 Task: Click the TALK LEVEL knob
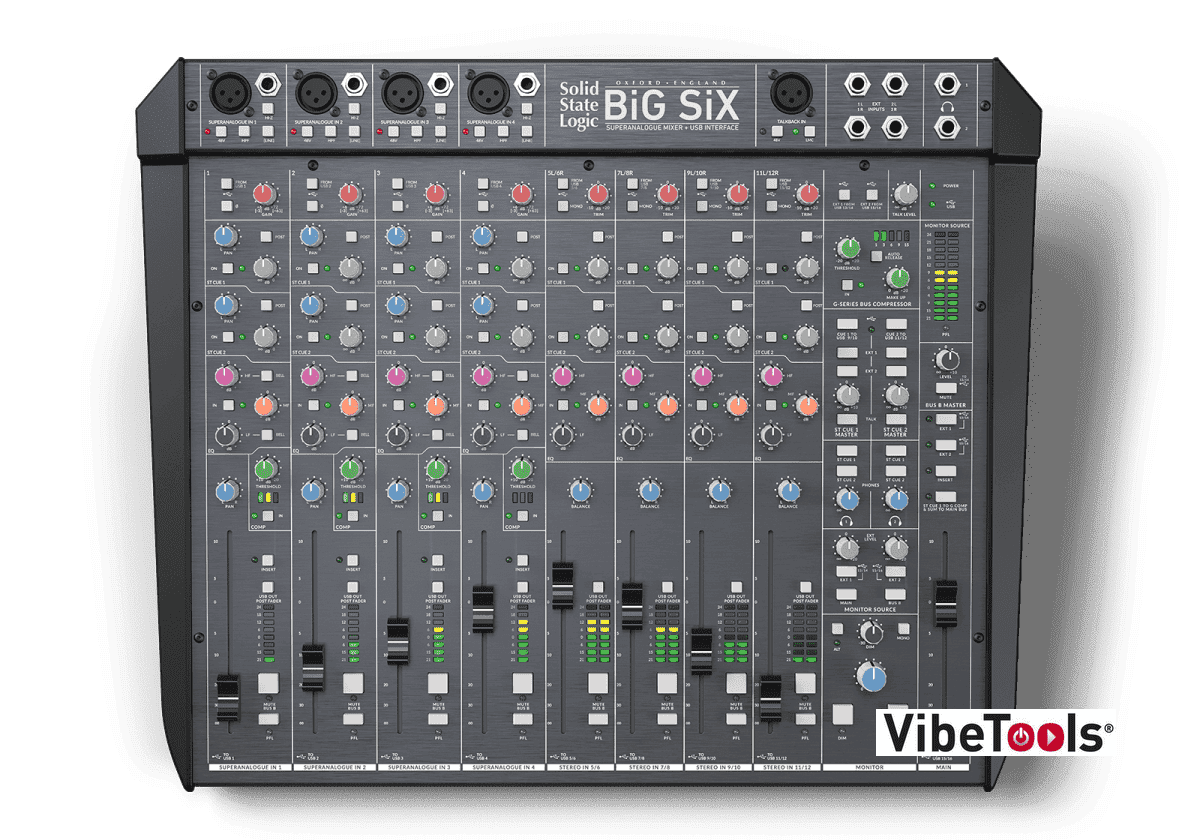905,194
